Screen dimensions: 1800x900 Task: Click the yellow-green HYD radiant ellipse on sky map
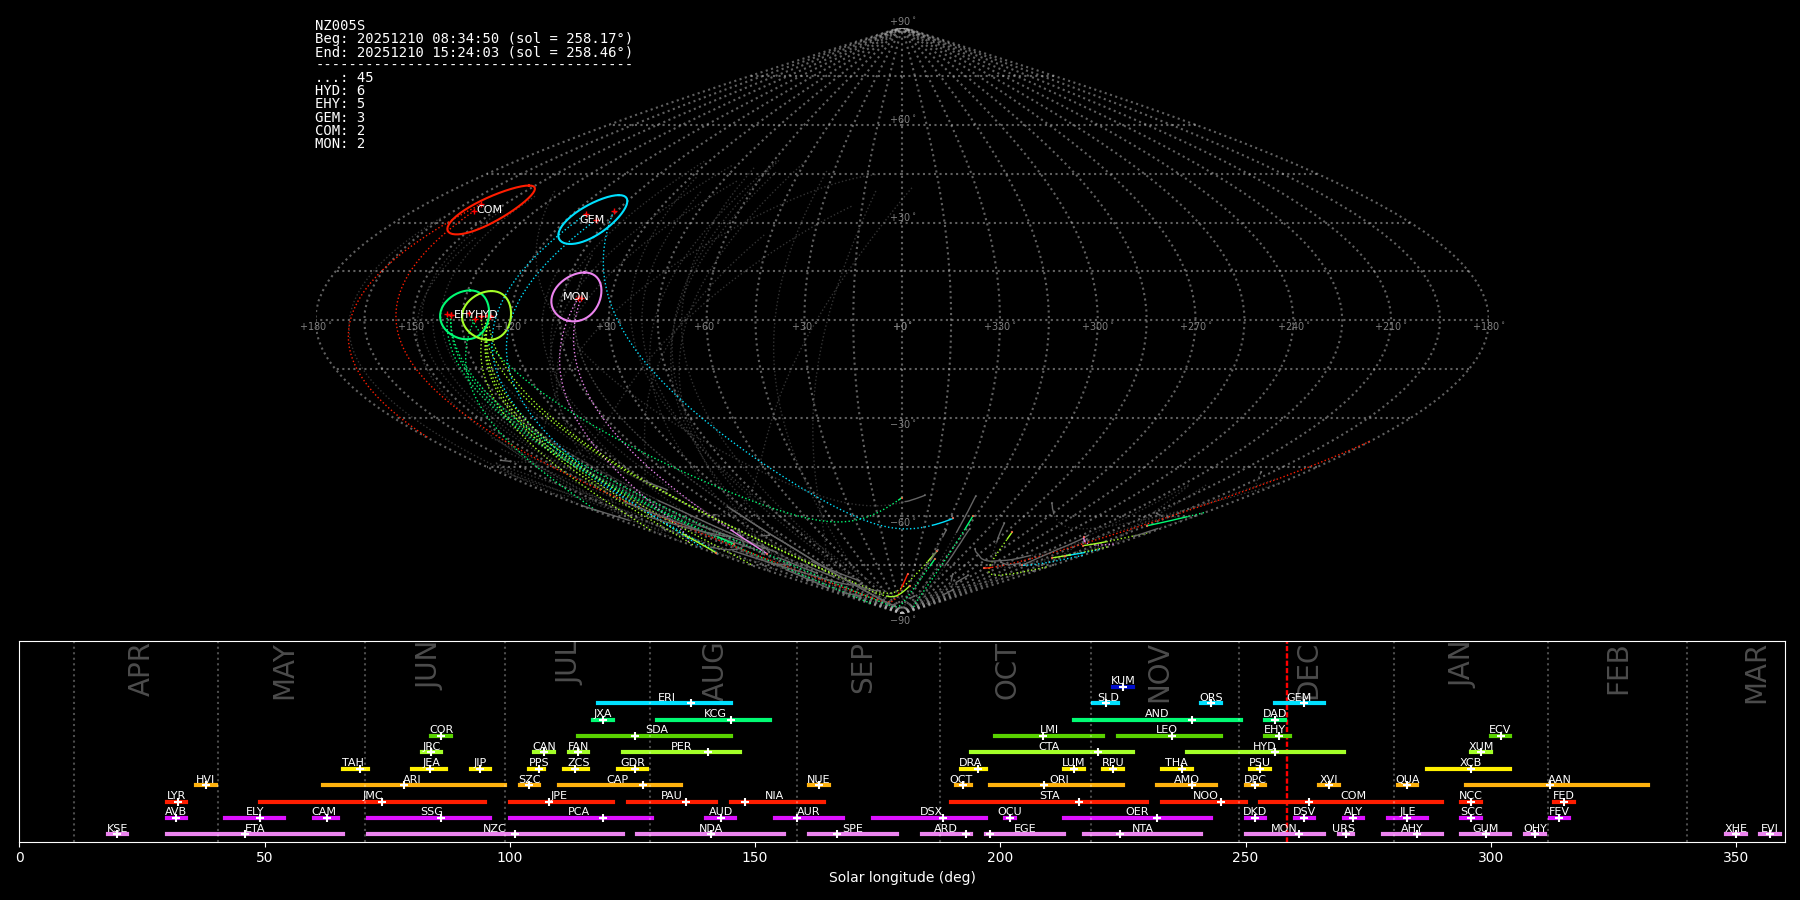tap(487, 315)
